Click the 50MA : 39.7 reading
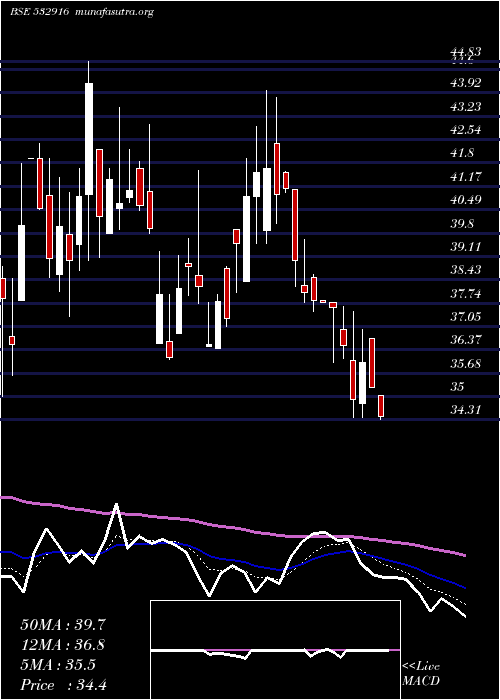500x700 pixels. pyautogui.click(x=63, y=625)
